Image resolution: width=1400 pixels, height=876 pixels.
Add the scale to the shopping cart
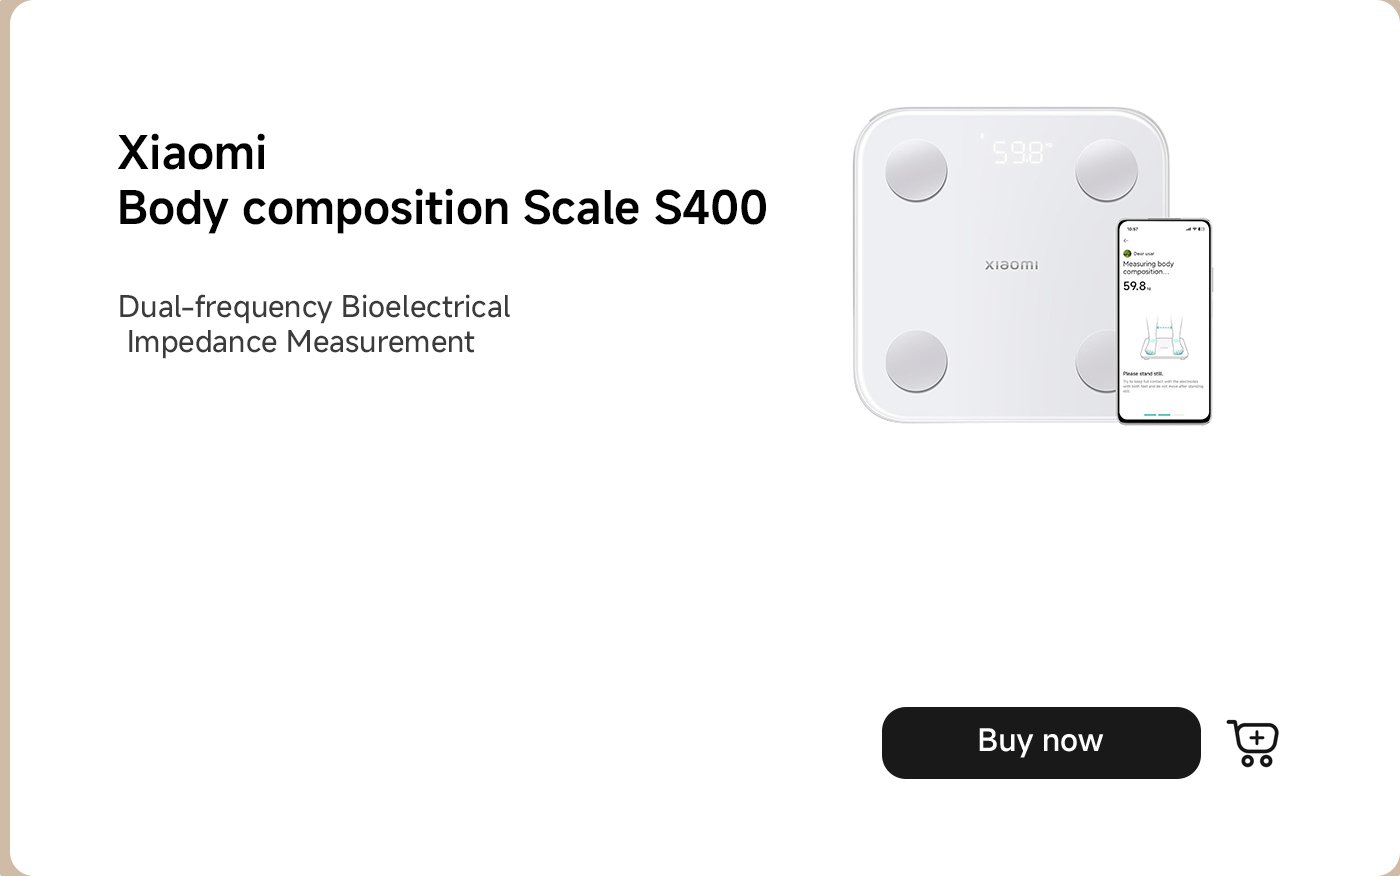point(1252,743)
